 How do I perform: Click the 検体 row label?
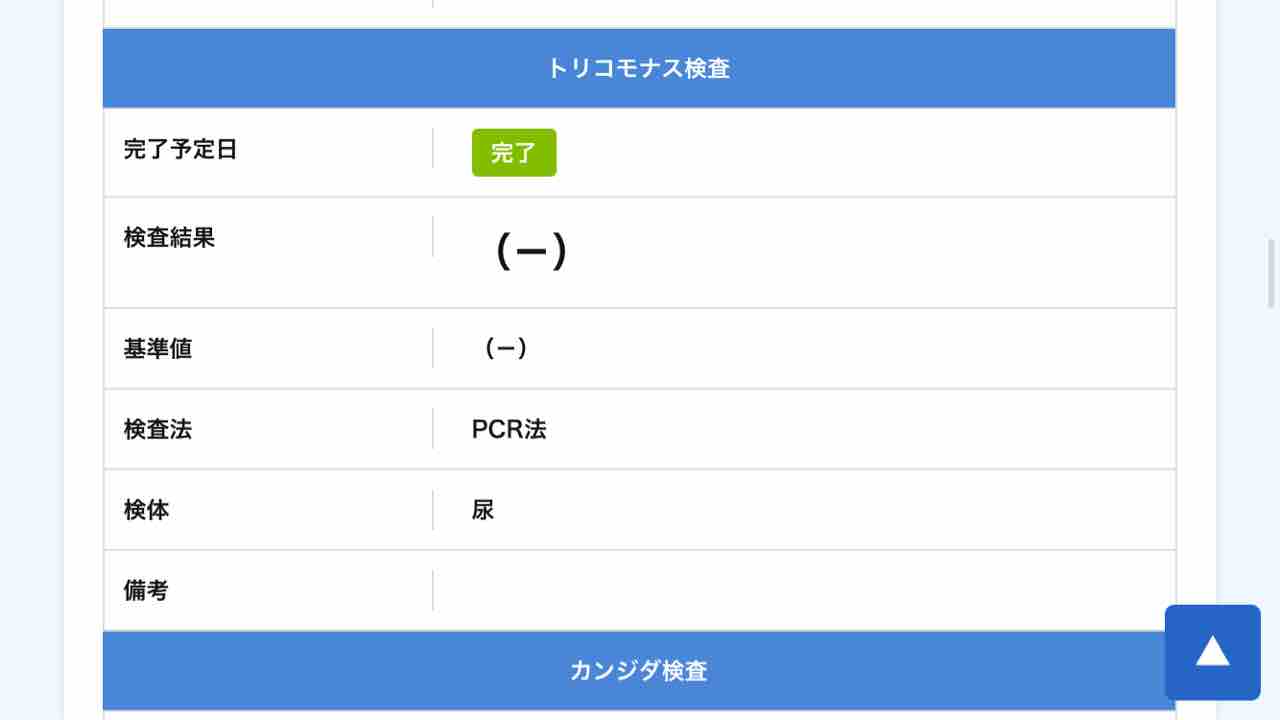pyautogui.click(x=146, y=510)
